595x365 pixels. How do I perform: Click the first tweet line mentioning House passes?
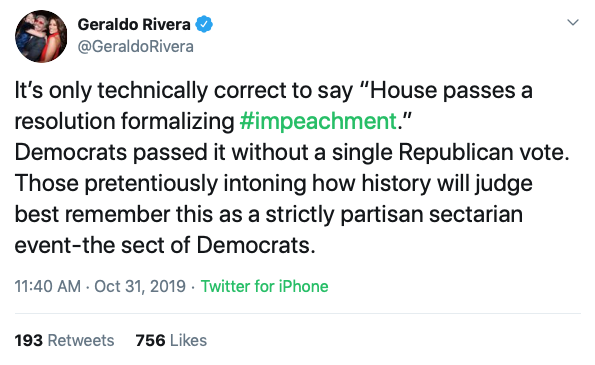[274, 91]
